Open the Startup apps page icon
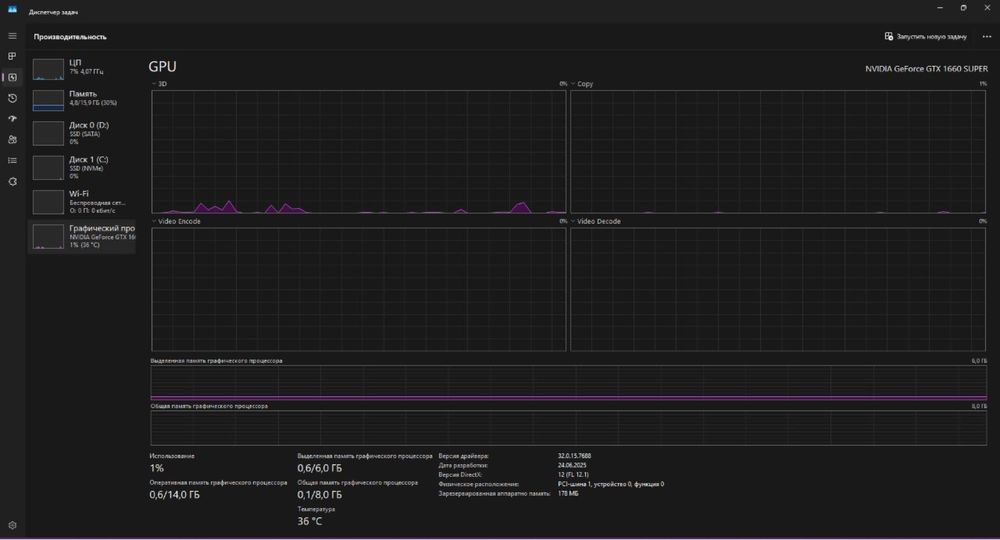Viewport: 1000px width, 540px height. [x=12, y=119]
